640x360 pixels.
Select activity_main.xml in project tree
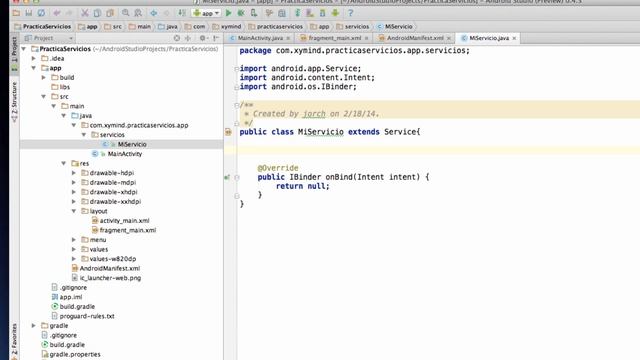coord(124,220)
